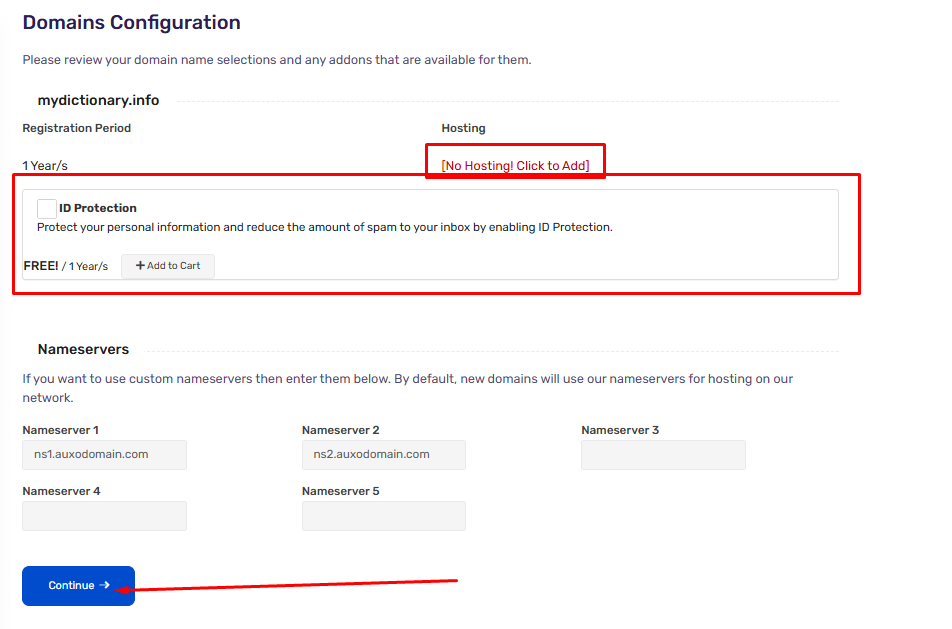Open the No Hosting Click to Add link

(515, 166)
